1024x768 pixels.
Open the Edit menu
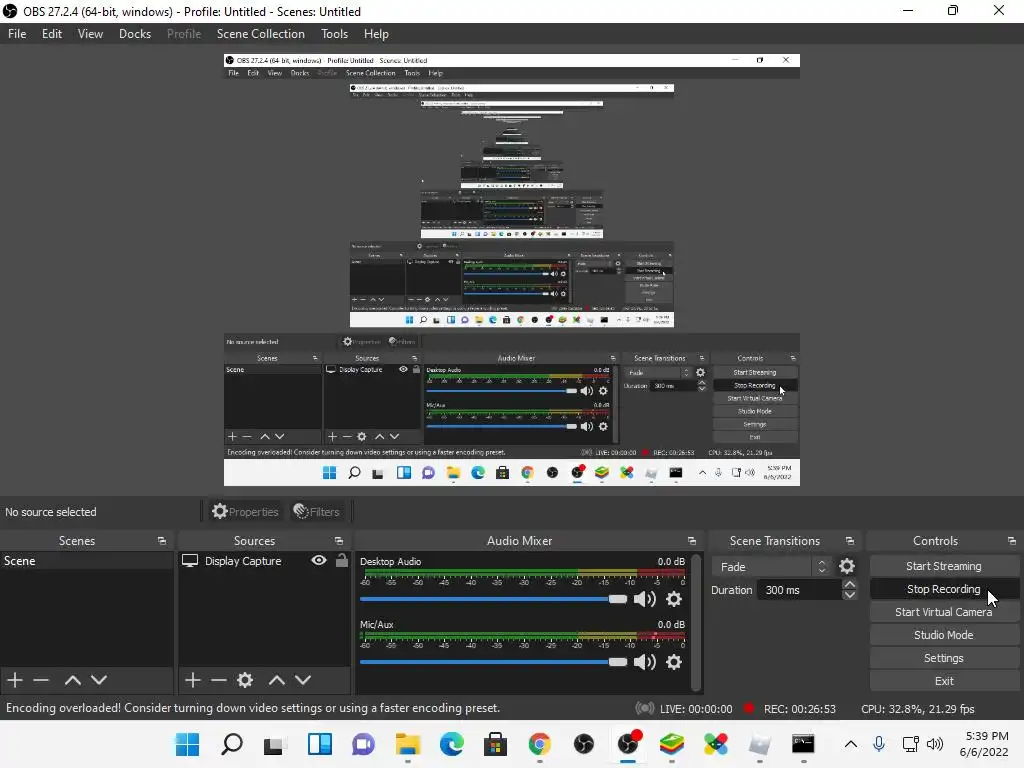(x=52, y=34)
